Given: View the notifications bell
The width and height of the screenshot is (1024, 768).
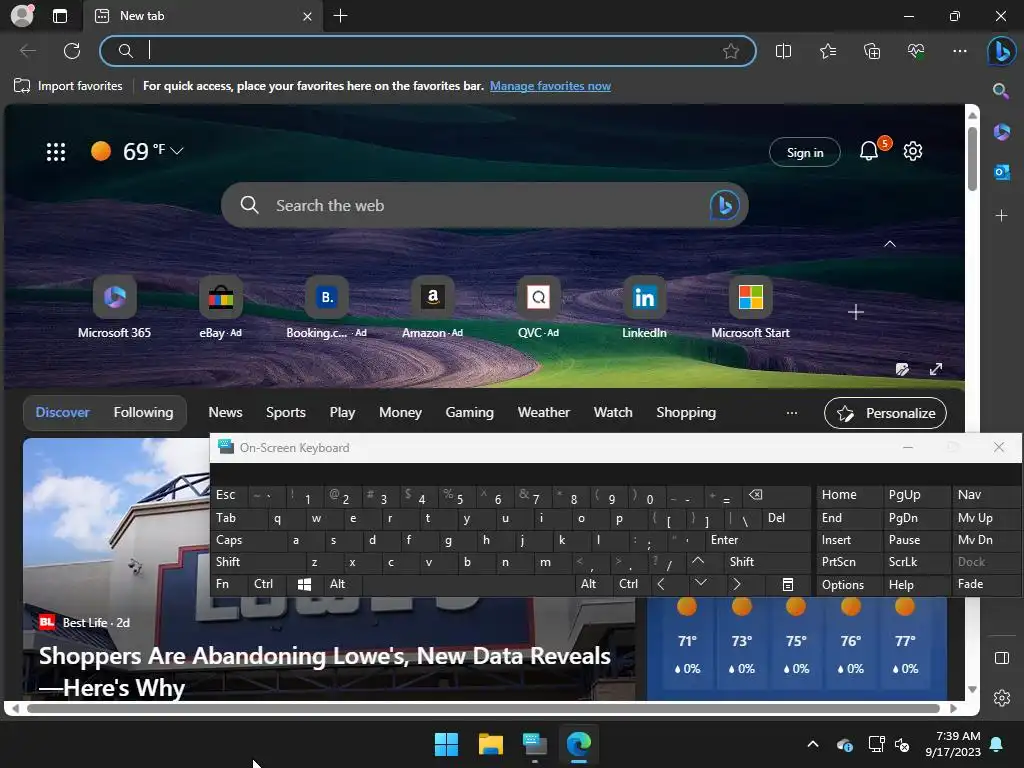Looking at the screenshot, I should point(869,152).
